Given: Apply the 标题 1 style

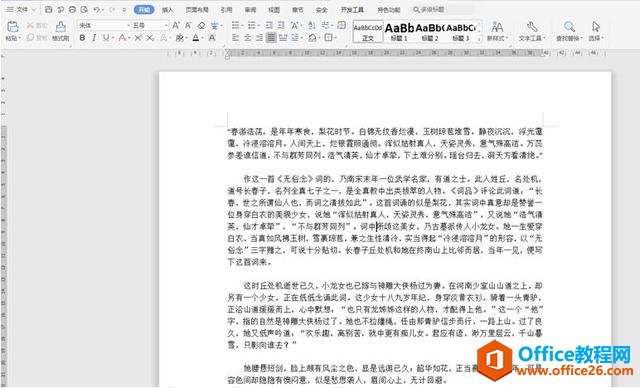Looking at the screenshot, I should tap(399, 31).
